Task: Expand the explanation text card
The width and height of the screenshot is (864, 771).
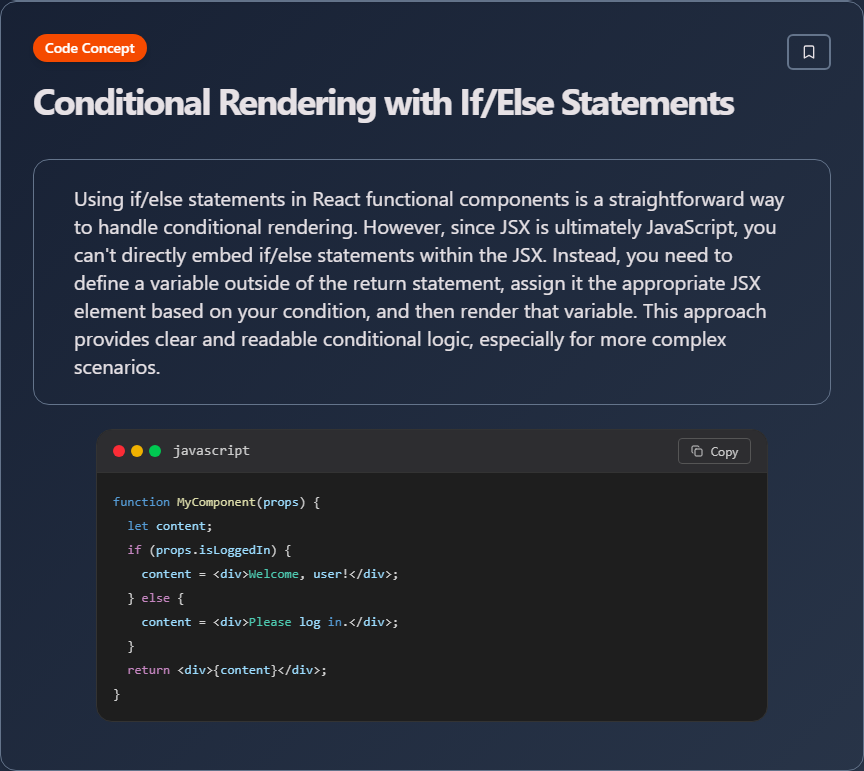Action: pyautogui.click(x=432, y=282)
